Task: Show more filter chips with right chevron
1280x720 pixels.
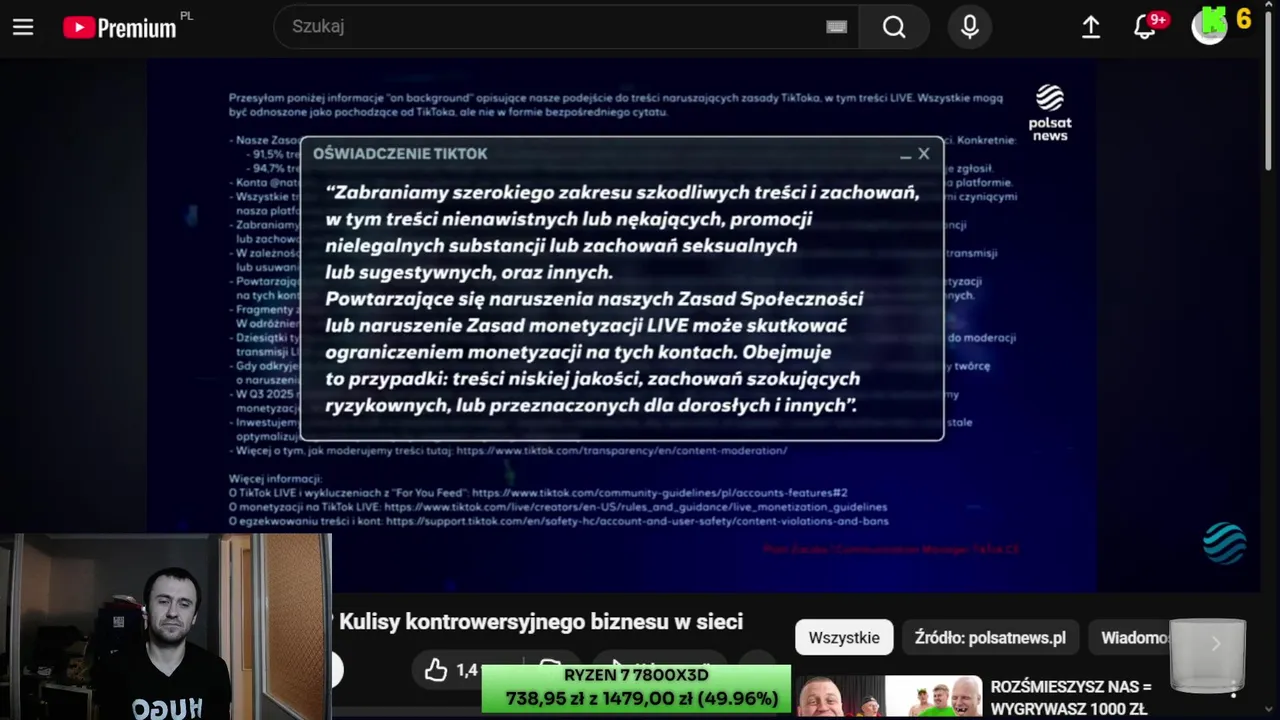Action: 1215,643
